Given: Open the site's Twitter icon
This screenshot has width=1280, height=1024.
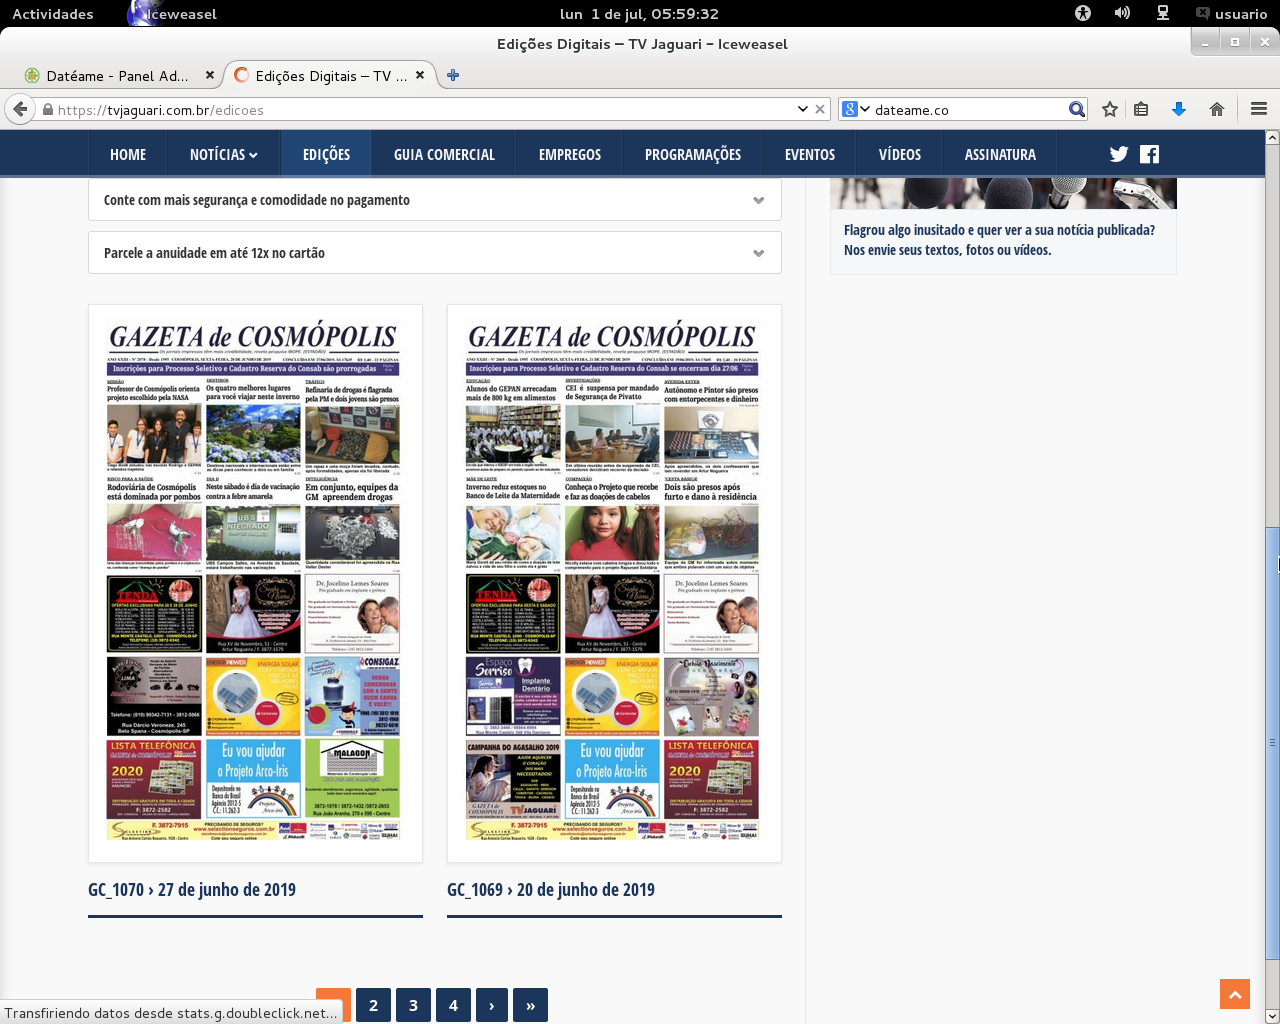Looking at the screenshot, I should 1119,154.
